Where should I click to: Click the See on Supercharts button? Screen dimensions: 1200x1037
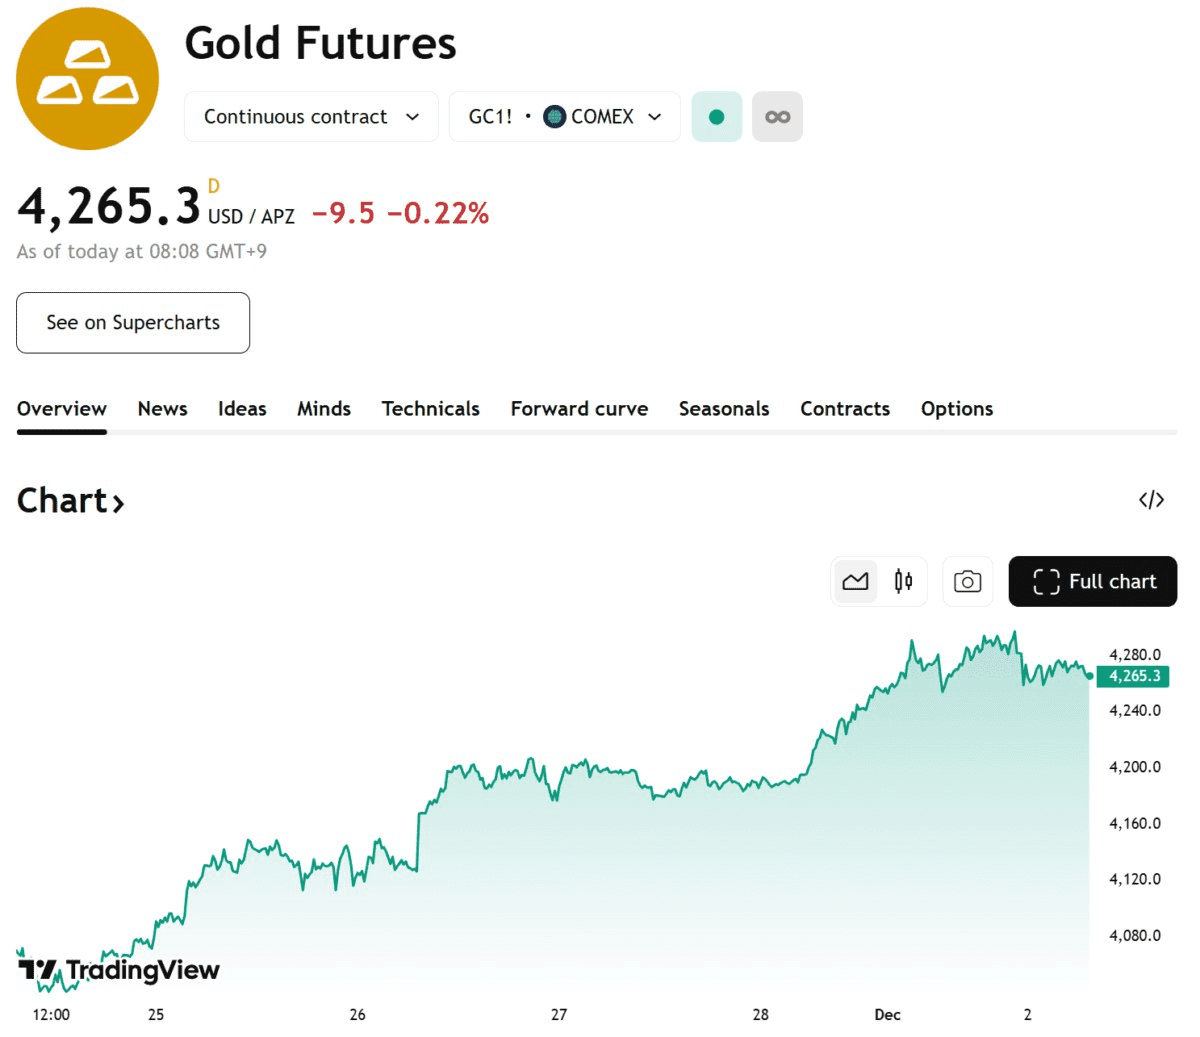133,323
